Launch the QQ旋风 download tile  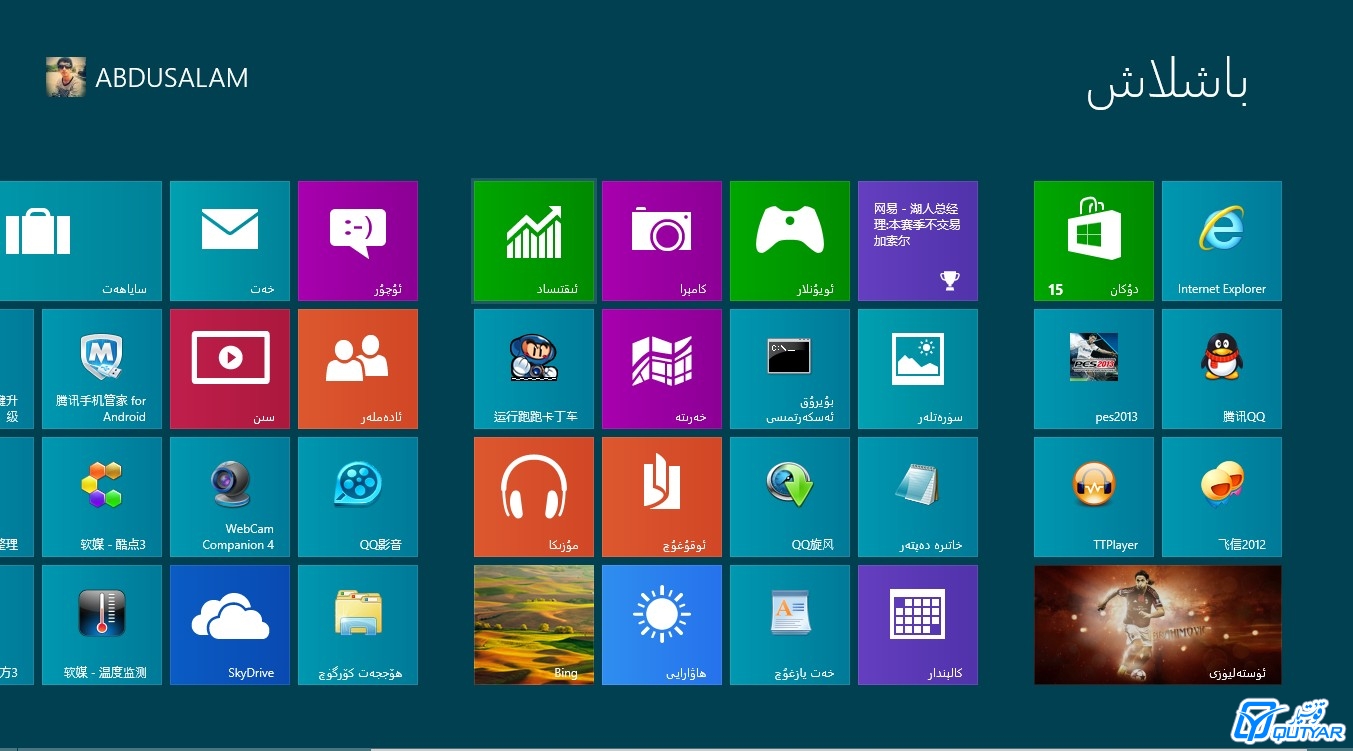[x=790, y=497]
